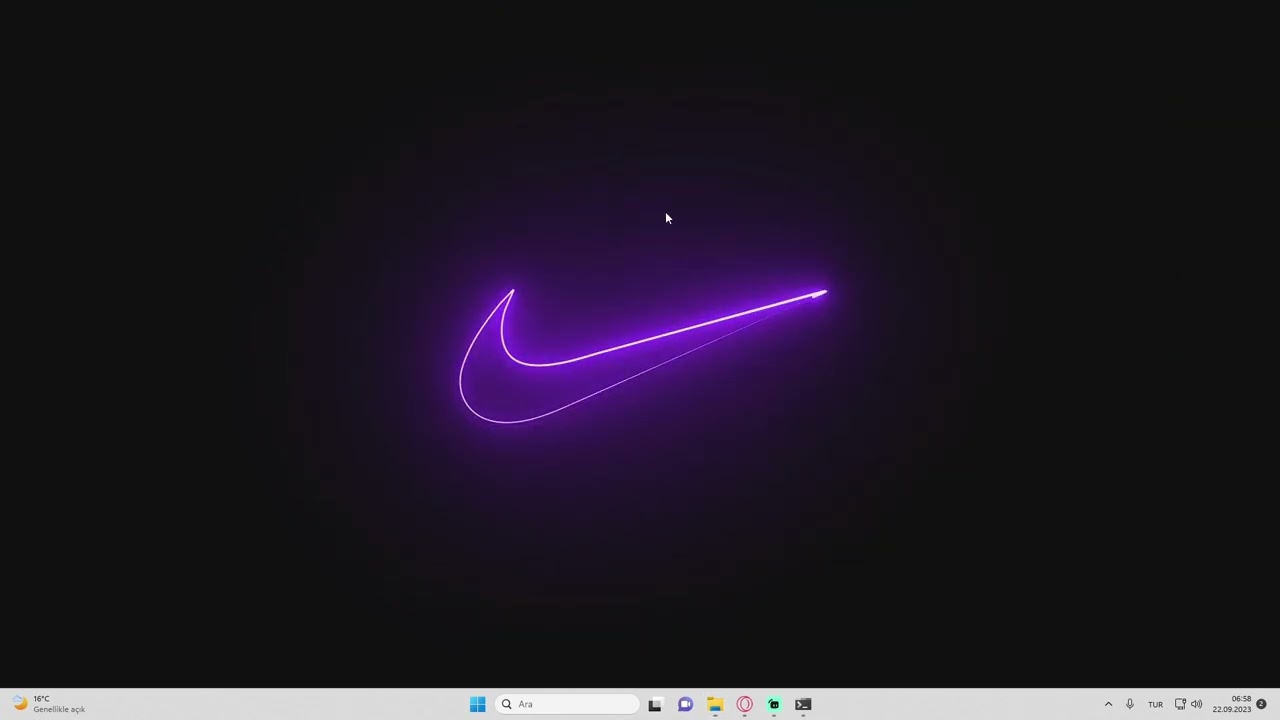
Task: Launch the purple video chat app
Action: click(685, 704)
